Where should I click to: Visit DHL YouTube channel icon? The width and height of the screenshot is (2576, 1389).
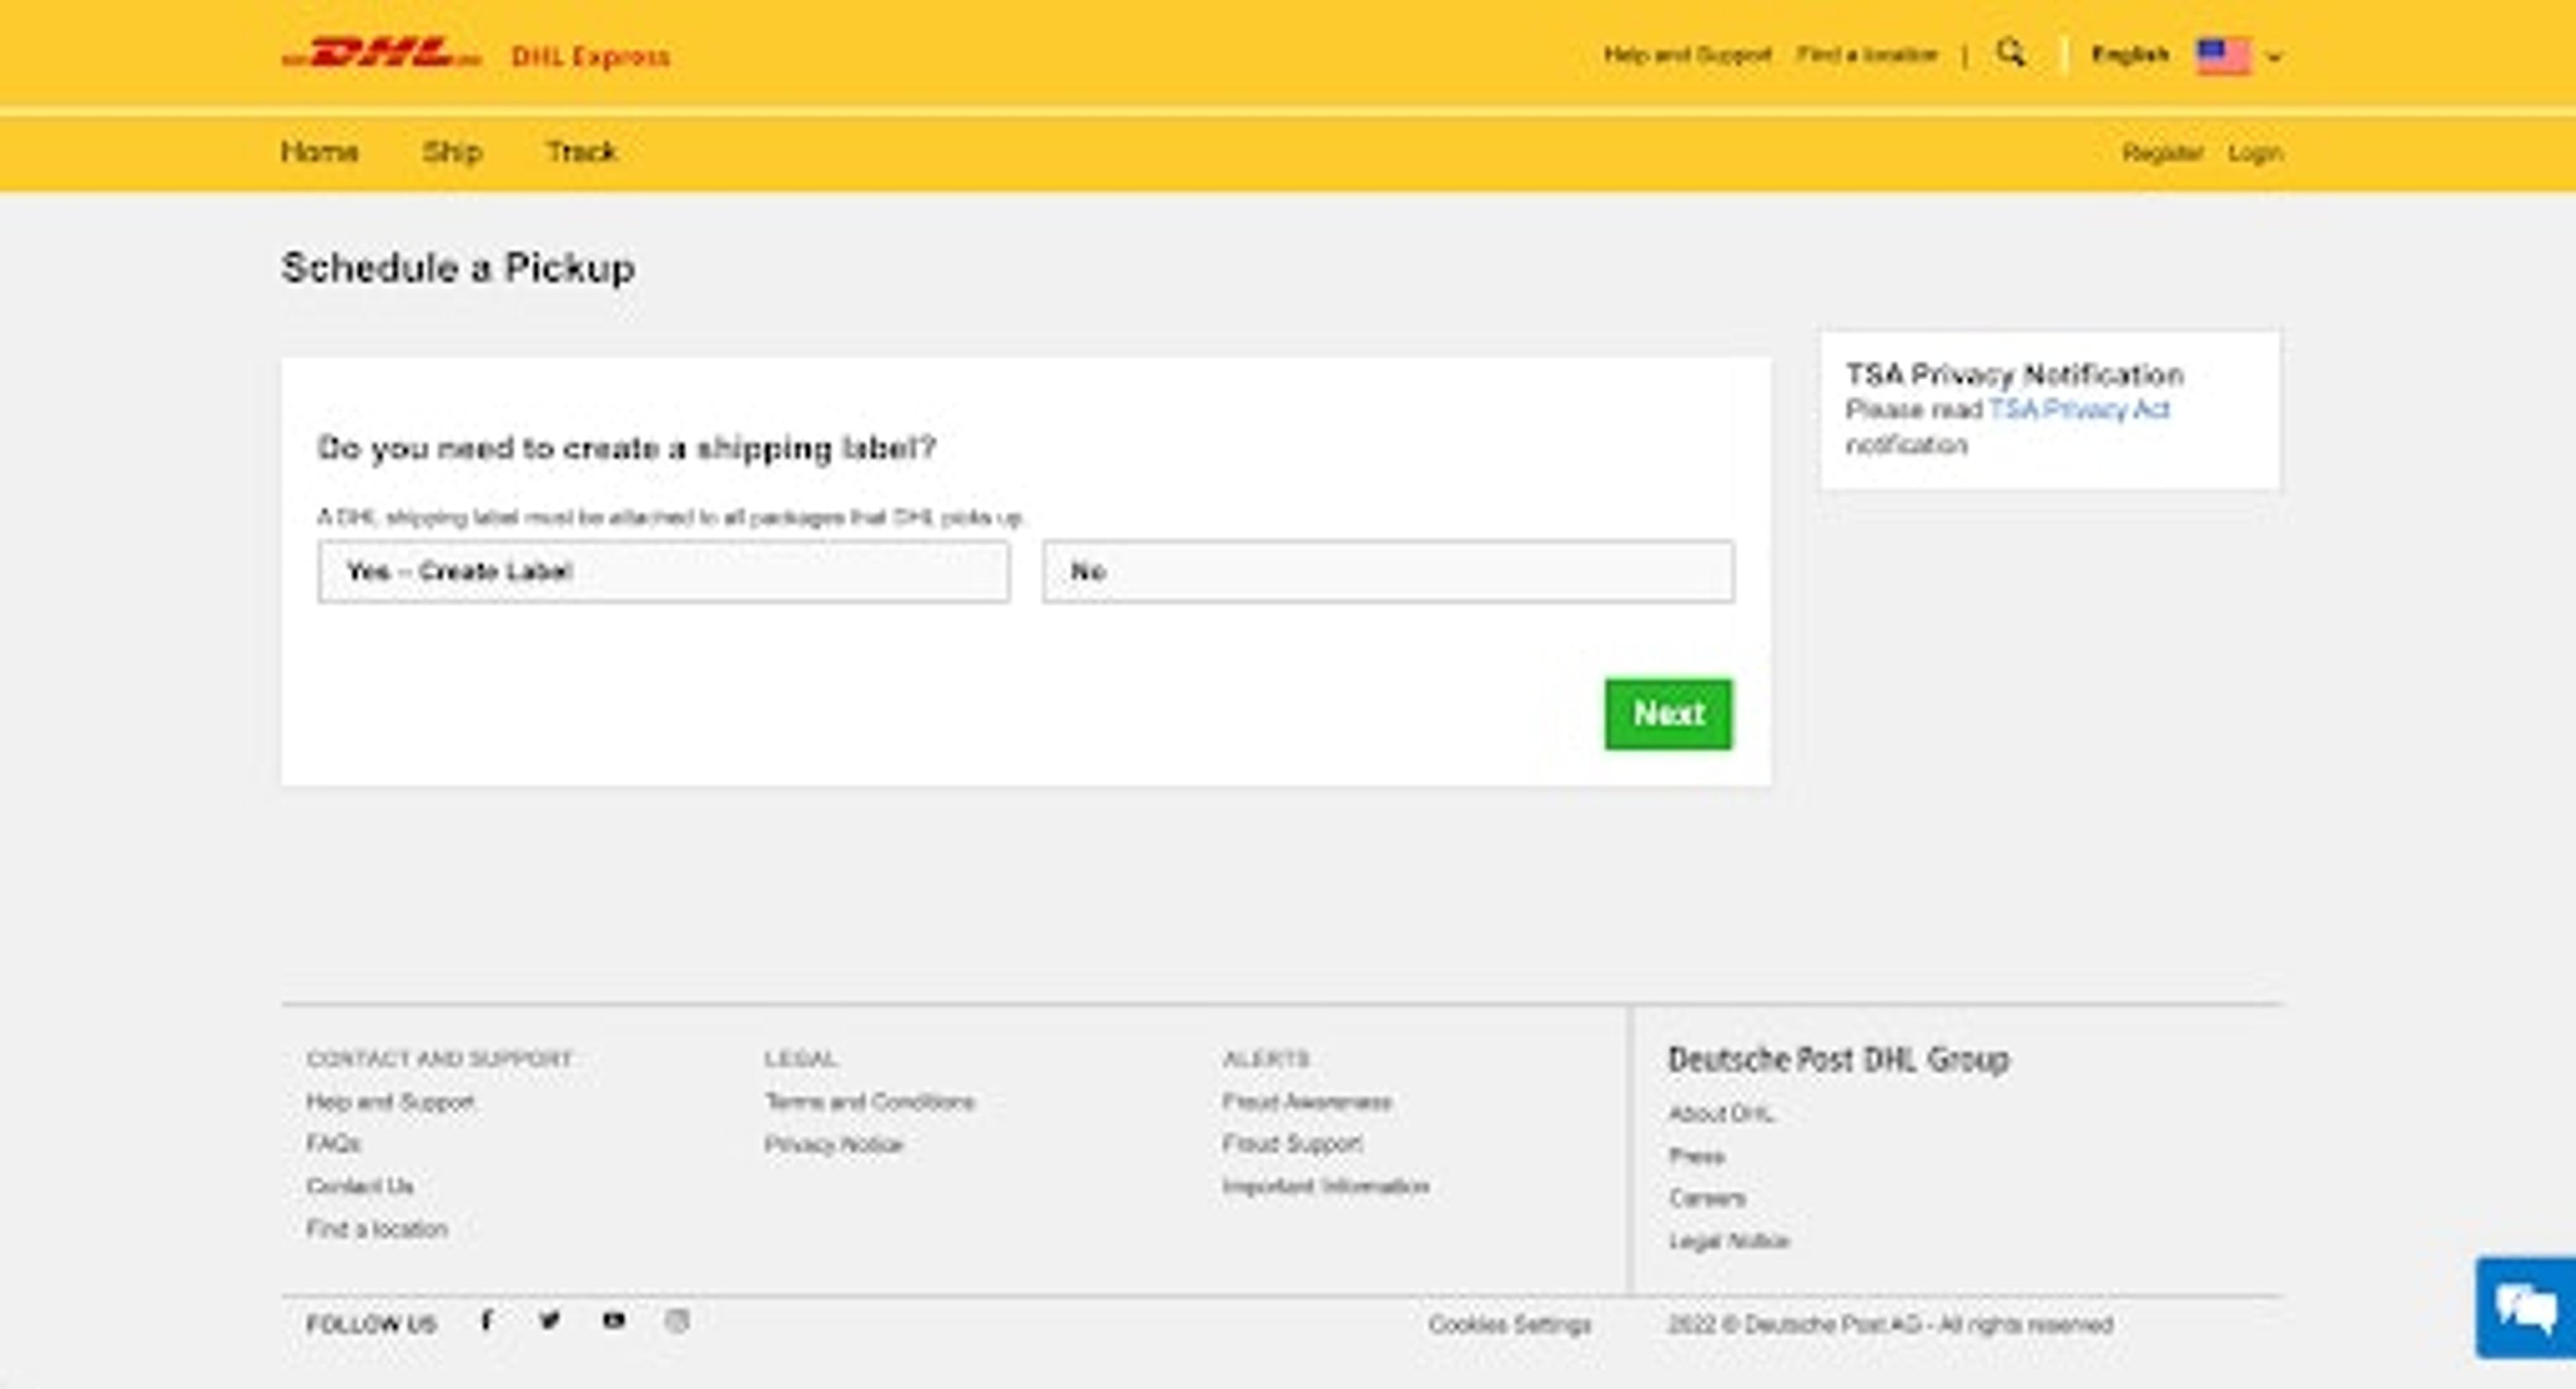coord(613,1321)
